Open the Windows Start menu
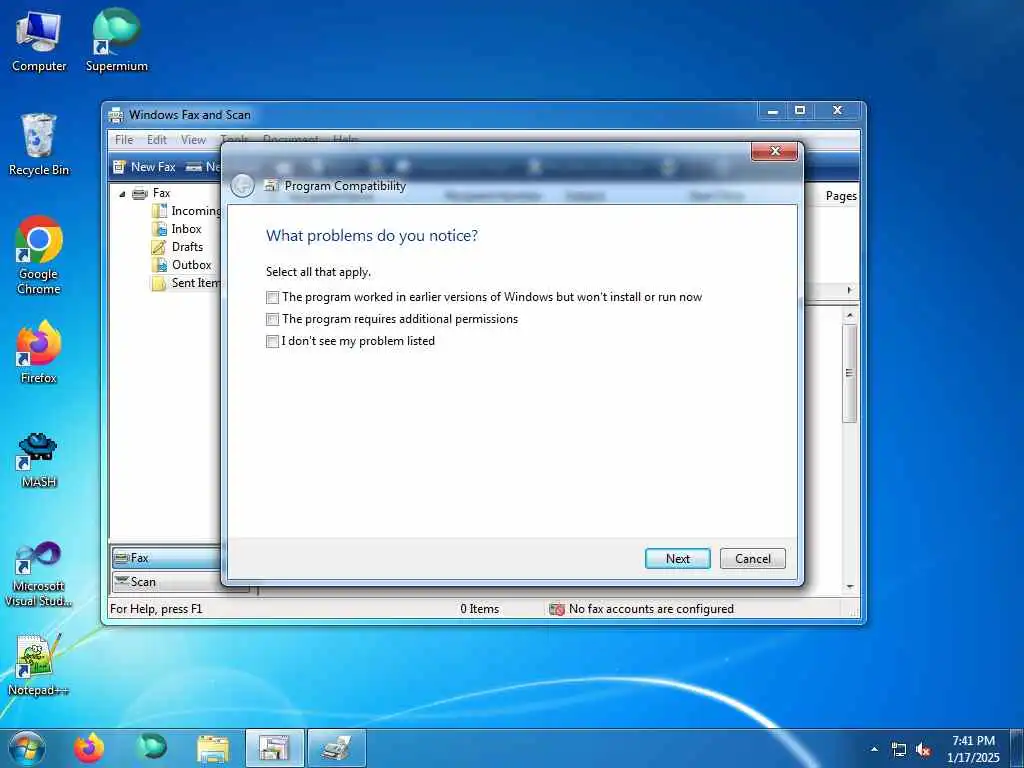This screenshot has height=768, width=1024. (27, 748)
